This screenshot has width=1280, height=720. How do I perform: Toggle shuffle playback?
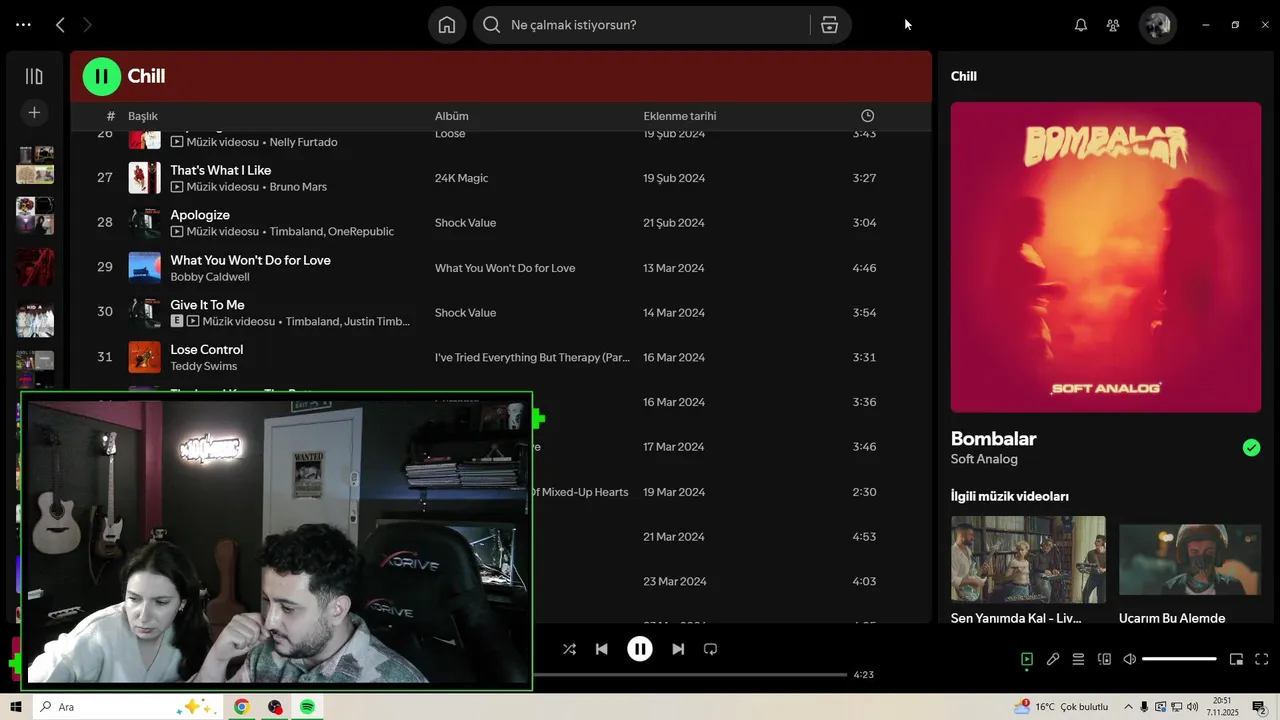click(569, 649)
